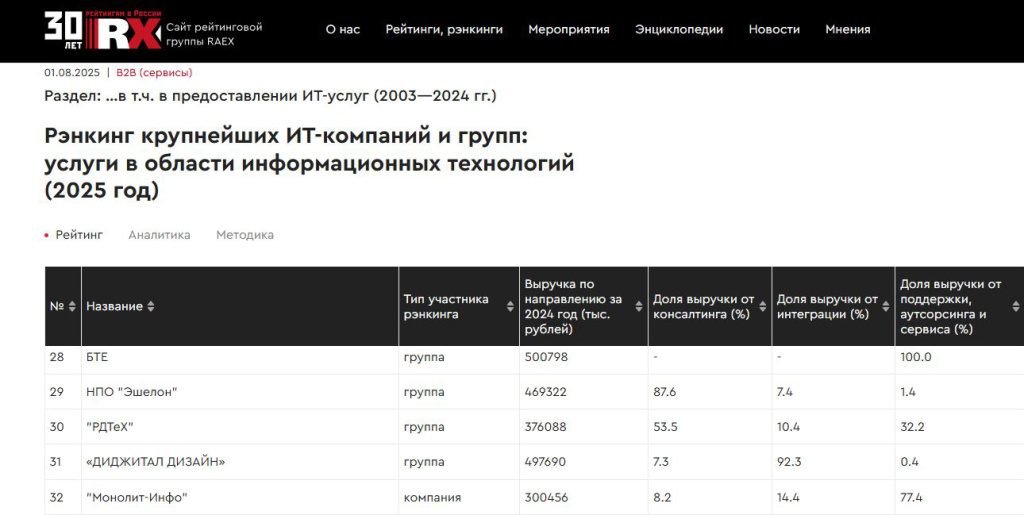Viewport: 1024px width, 515px height.
Task: Sort by Доля выручки от интеграции arrows
Action: [886, 306]
